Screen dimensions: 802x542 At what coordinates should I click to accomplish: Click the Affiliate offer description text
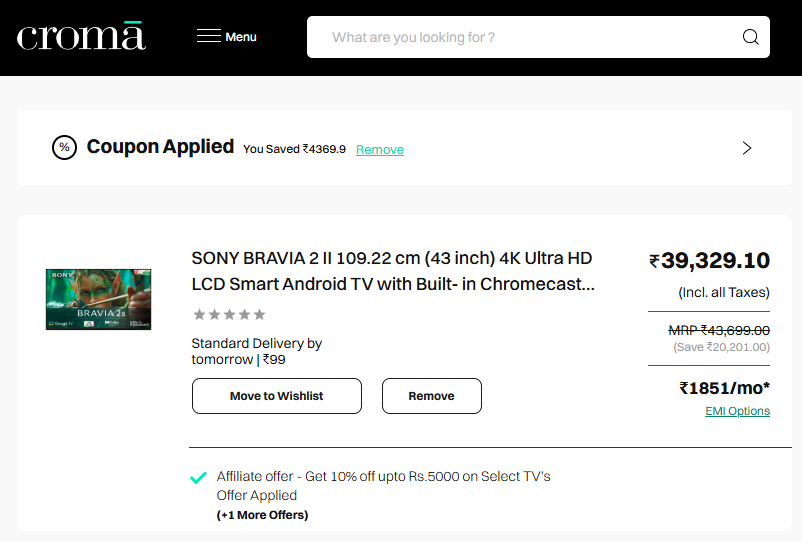[x=383, y=477]
